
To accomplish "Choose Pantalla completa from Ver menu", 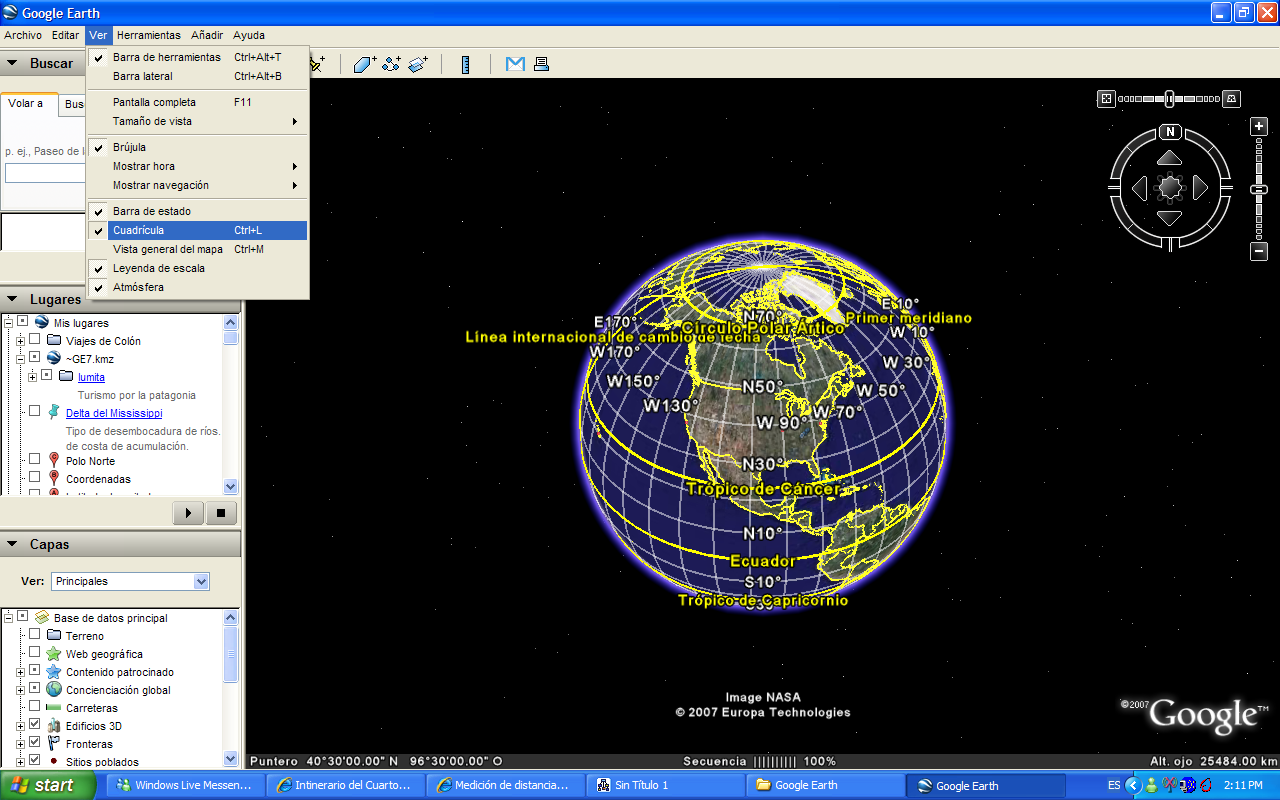I will (x=197, y=102).
